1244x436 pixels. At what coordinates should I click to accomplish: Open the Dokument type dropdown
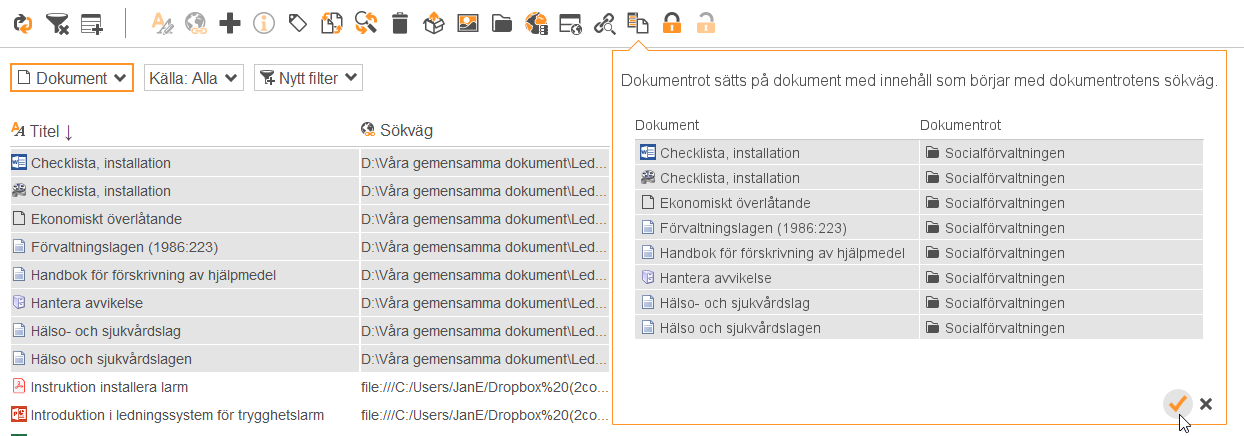click(x=72, y=78)
